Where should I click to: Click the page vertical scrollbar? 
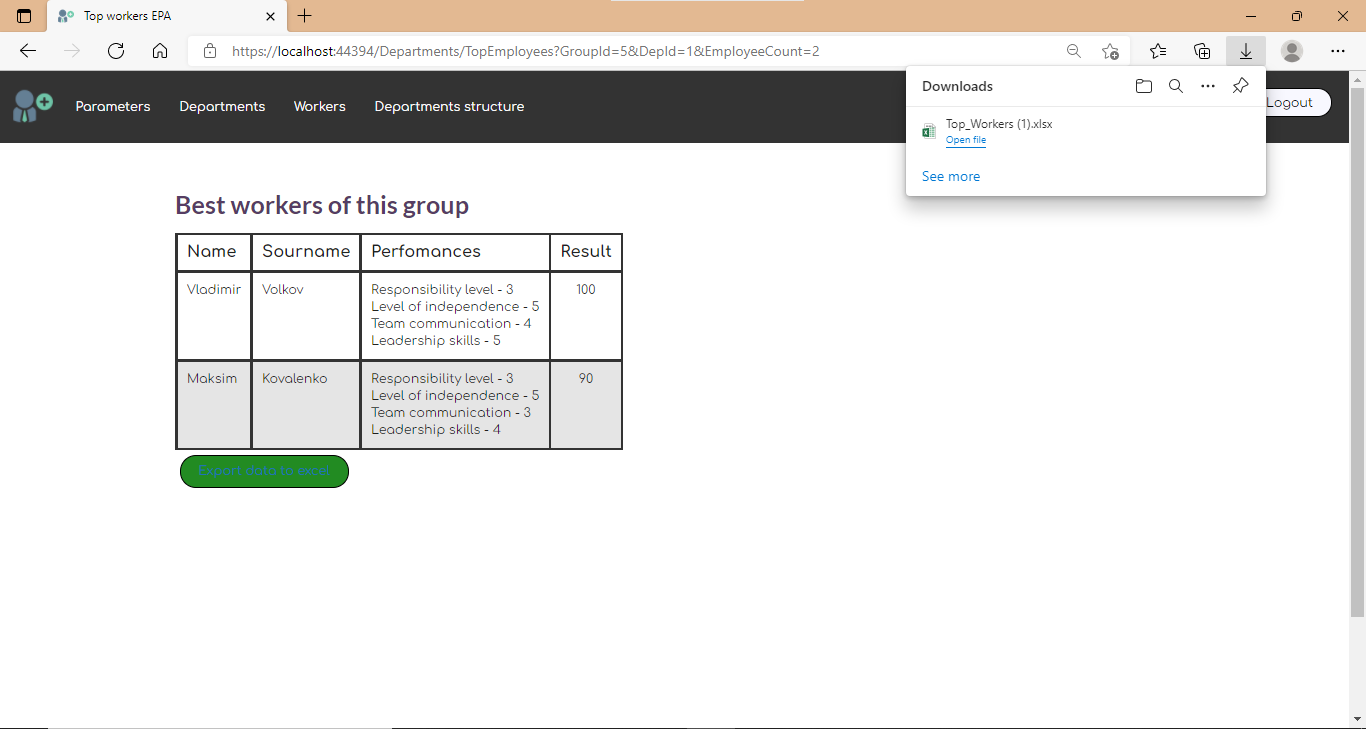click(x=1357, y=352)
